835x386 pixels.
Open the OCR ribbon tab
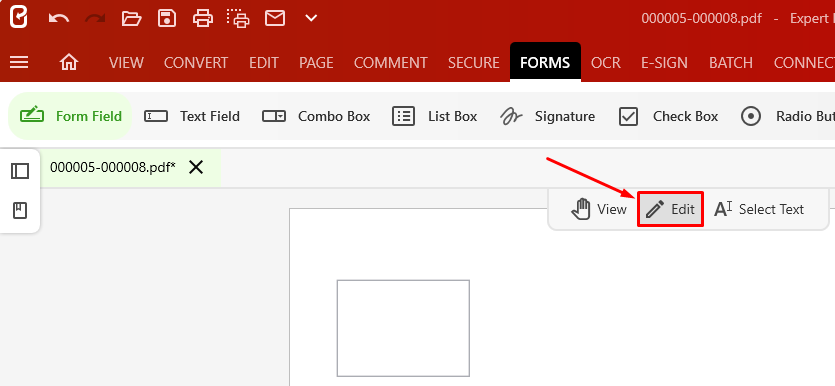(x=605, y=62)
